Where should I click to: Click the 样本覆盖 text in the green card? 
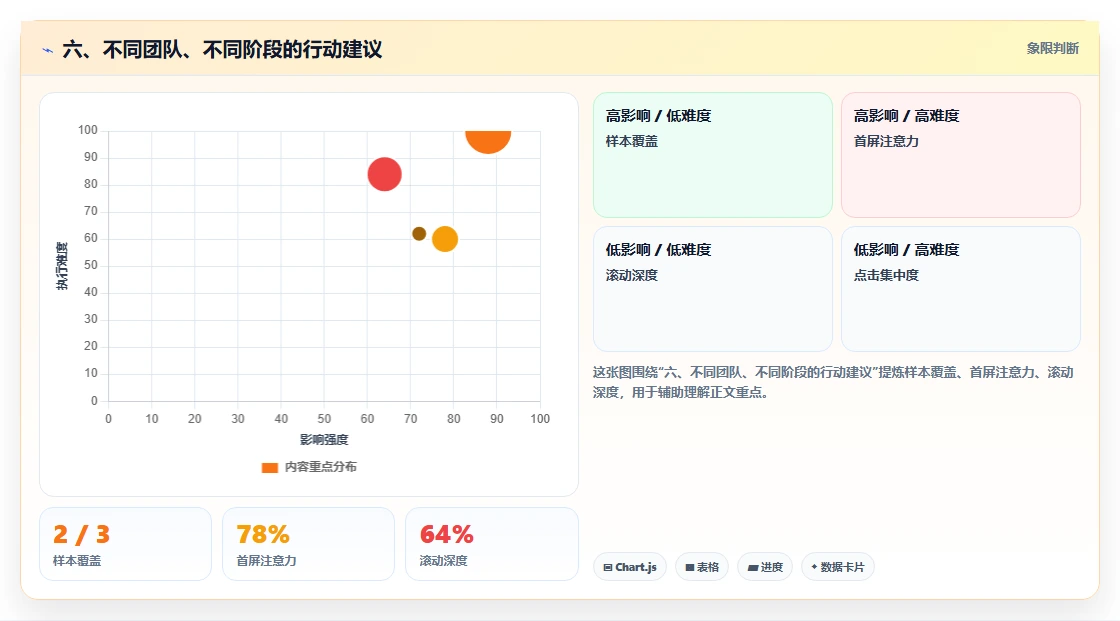click(x=631, y=141)
